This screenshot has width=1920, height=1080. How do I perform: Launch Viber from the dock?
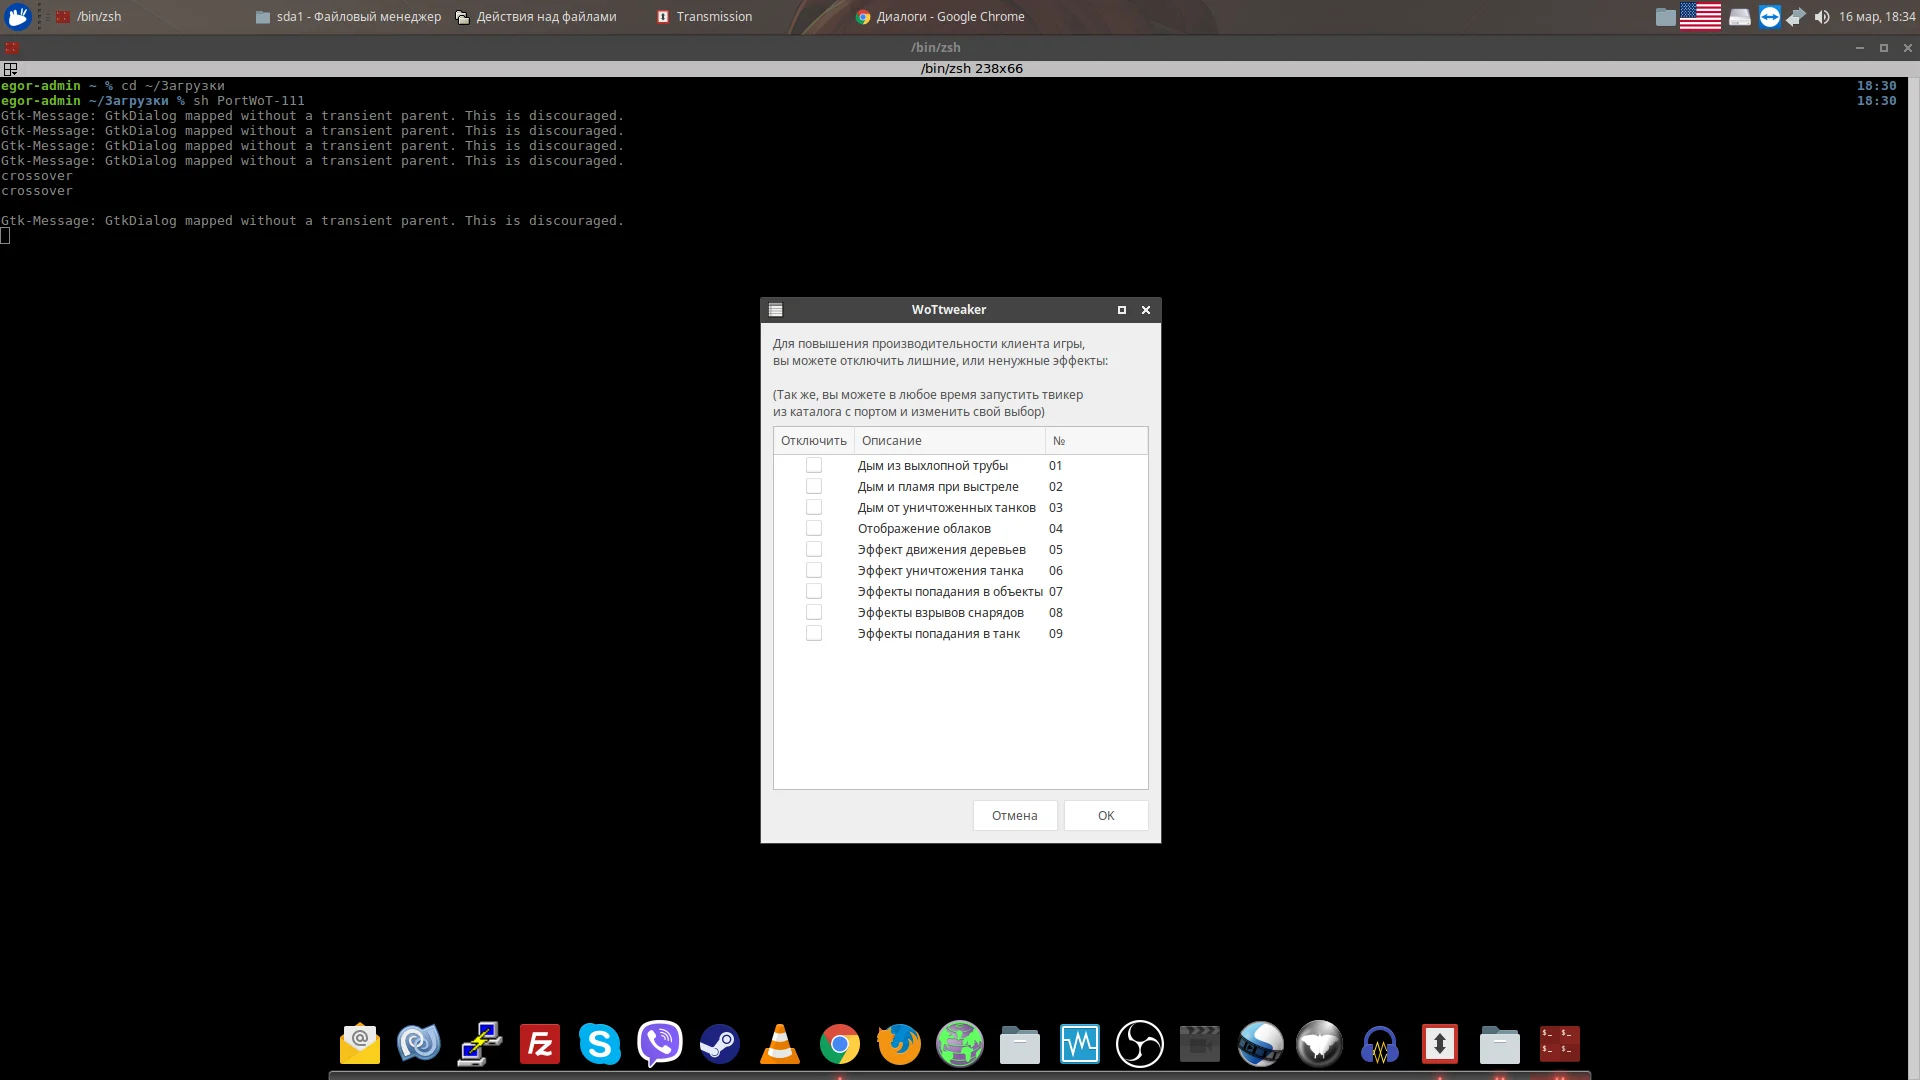click(x=659, y=1044)
